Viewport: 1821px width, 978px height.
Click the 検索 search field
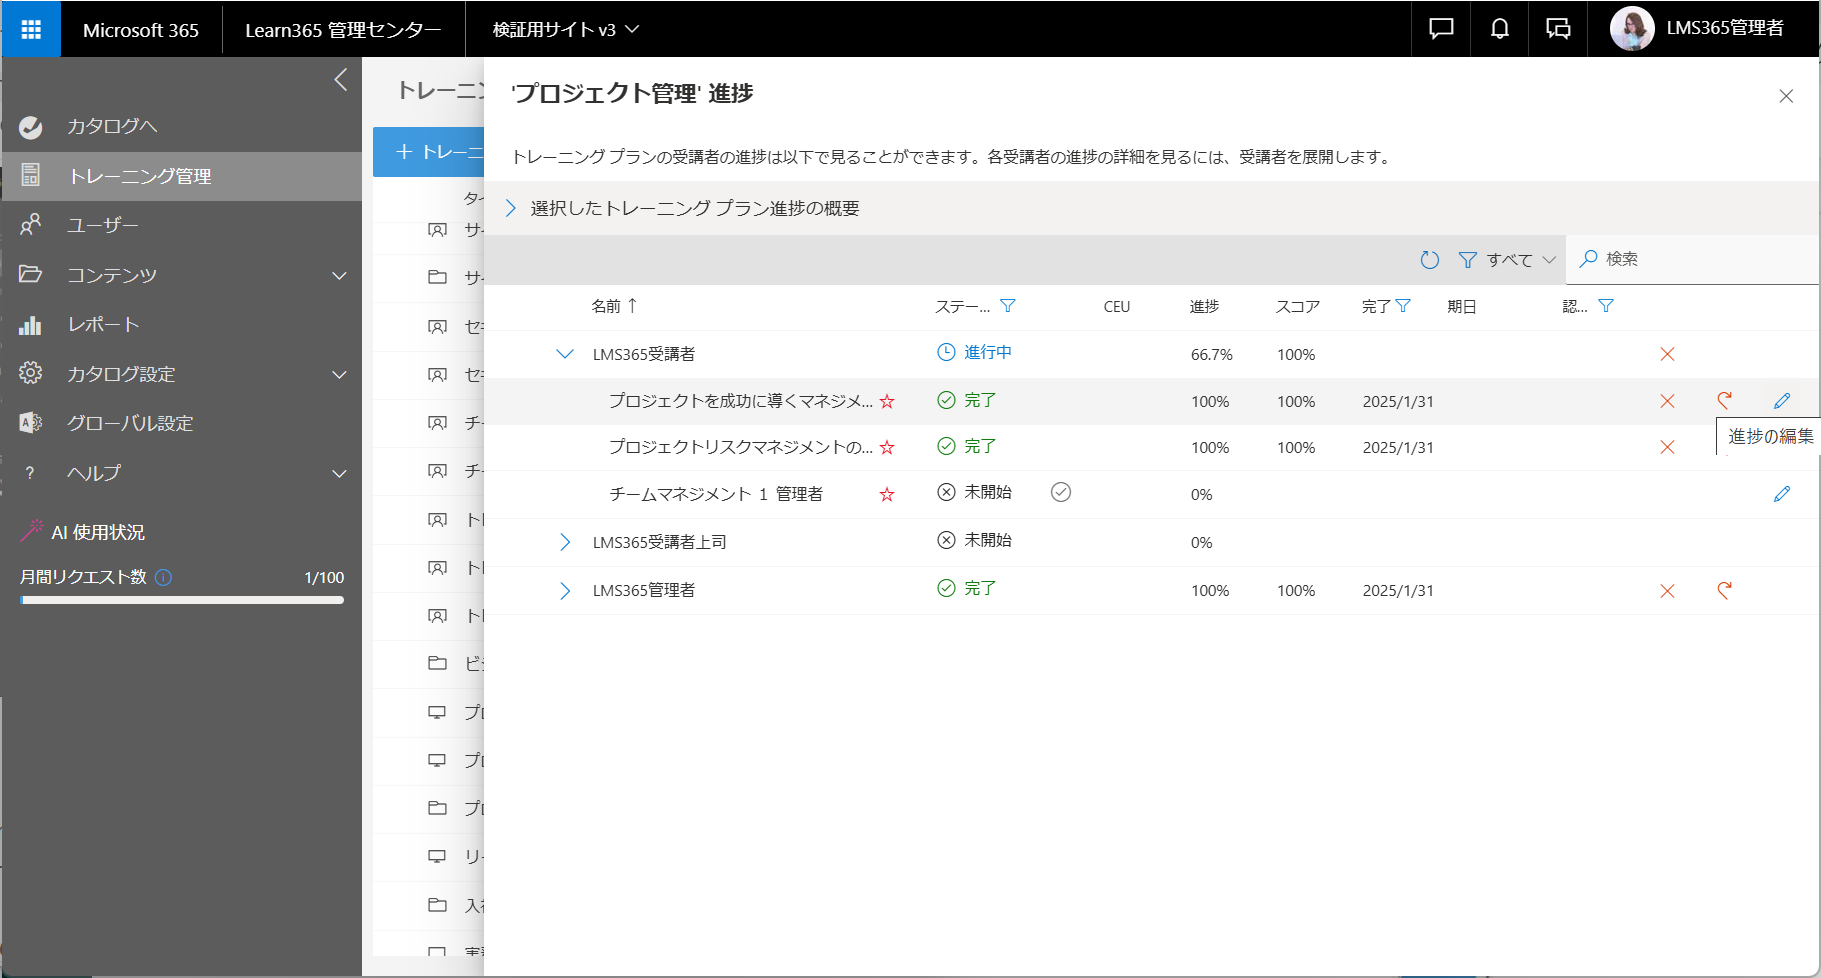pos(1692,260)
